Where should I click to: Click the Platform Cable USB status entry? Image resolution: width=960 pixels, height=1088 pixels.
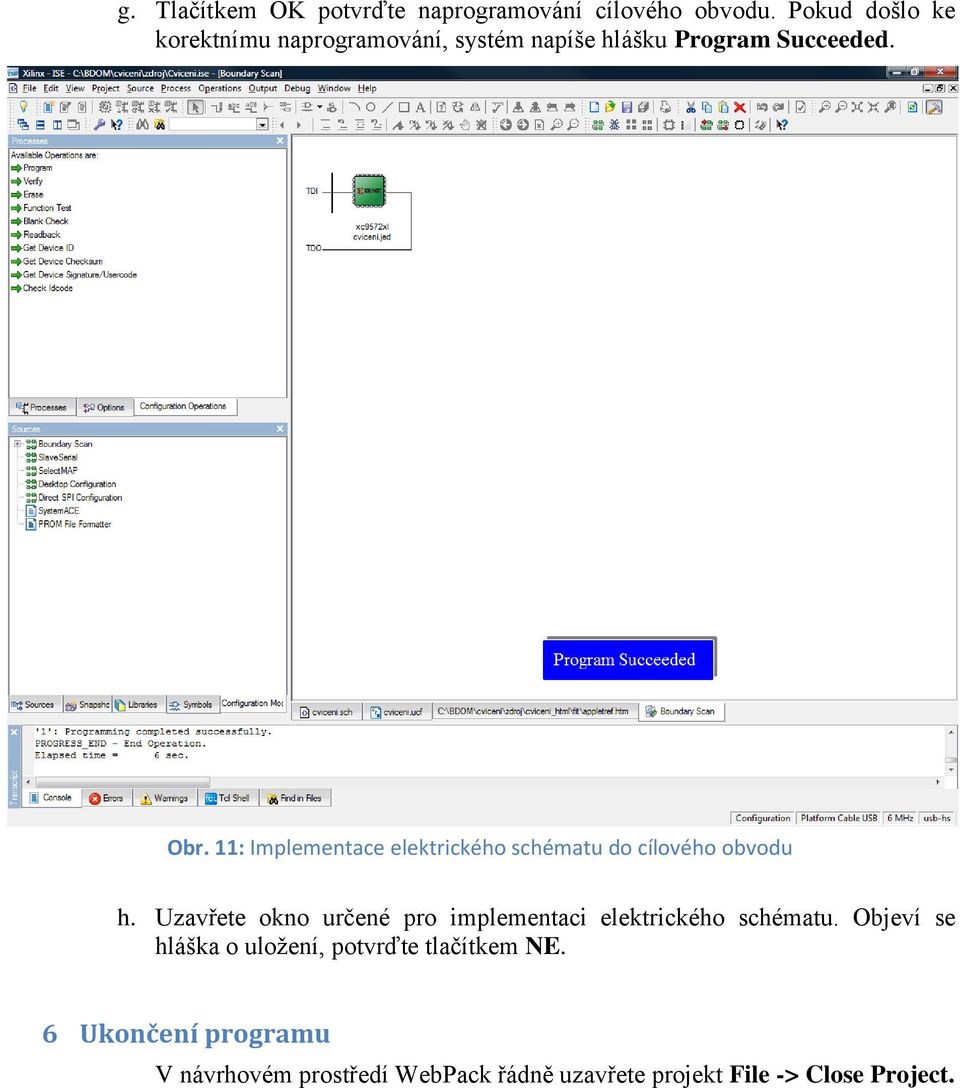(x=839, y=818)
